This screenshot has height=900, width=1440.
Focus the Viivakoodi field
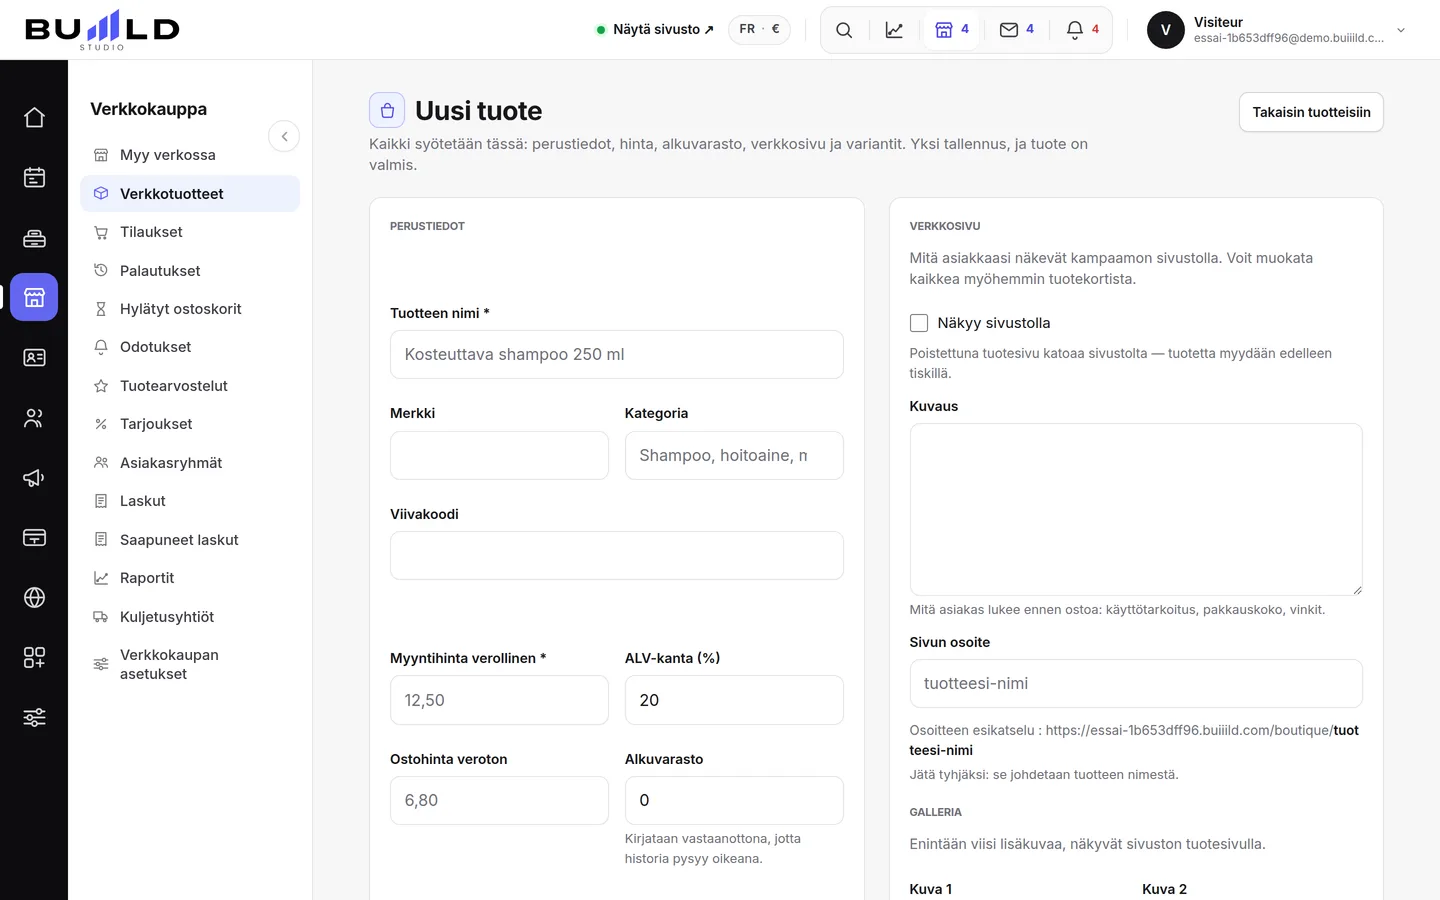click(x=617, y=556)
